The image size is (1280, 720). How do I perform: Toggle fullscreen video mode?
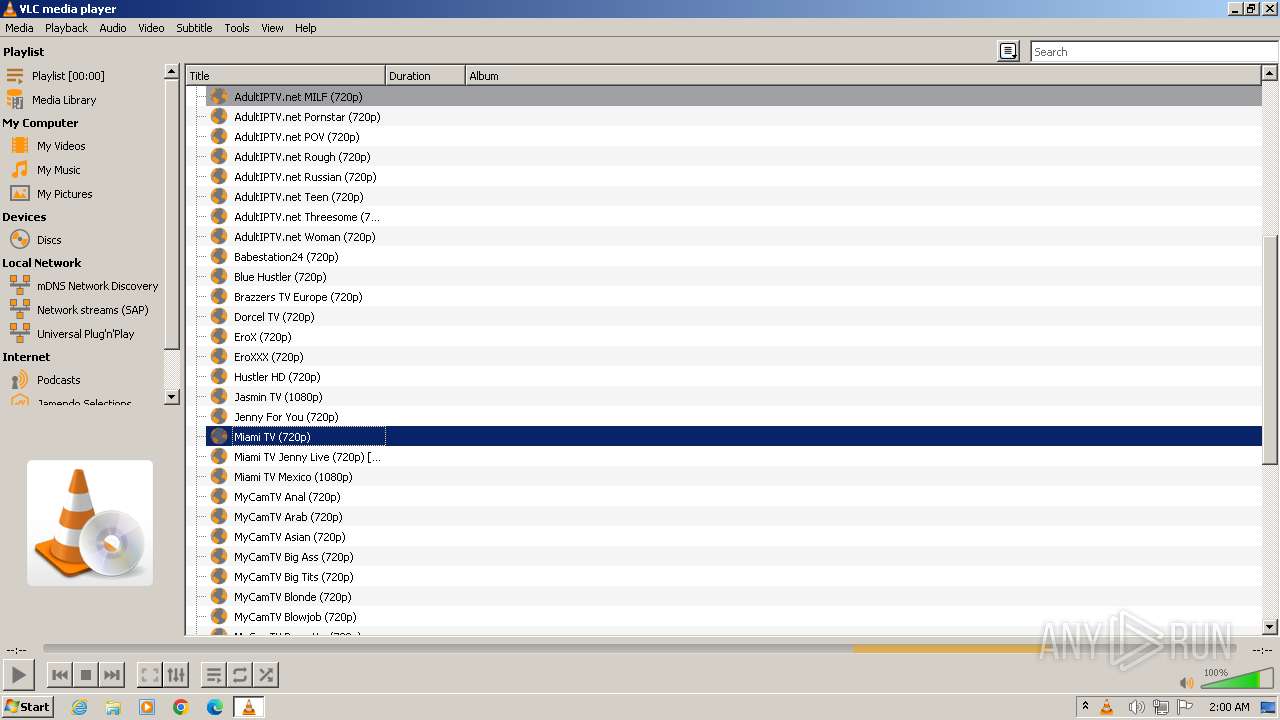tap(149, 675)
